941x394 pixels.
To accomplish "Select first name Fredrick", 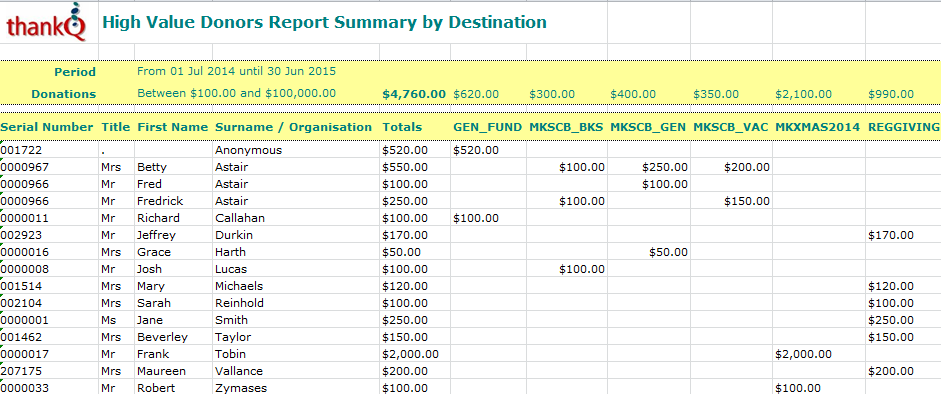I will [160, 201].
